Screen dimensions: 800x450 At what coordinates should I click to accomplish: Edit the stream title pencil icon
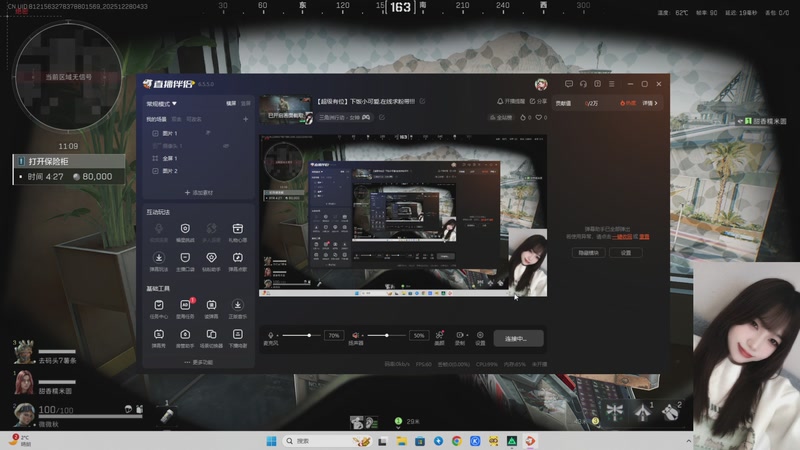click(x=422, y=101)
